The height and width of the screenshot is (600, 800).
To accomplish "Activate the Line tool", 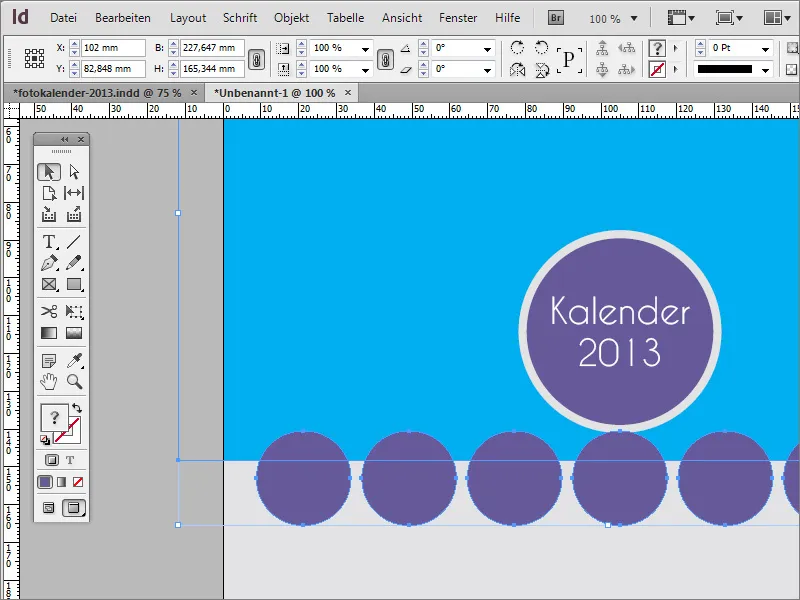I will click(x=74, y=241).
